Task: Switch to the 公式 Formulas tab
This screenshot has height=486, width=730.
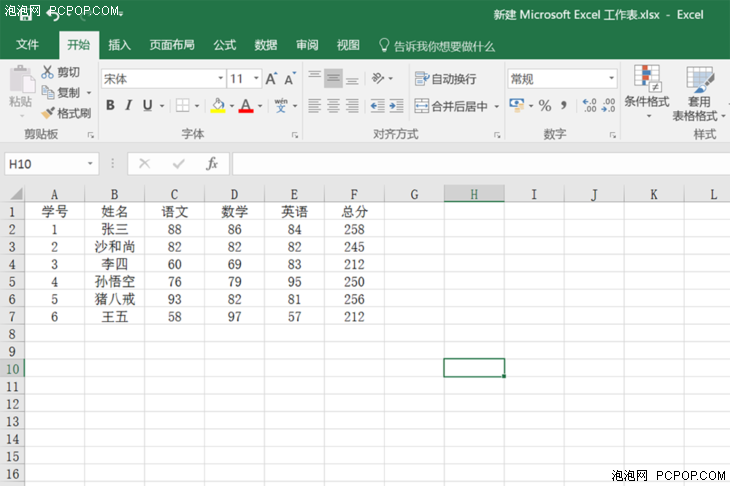Action: click(x=225, y=45)
